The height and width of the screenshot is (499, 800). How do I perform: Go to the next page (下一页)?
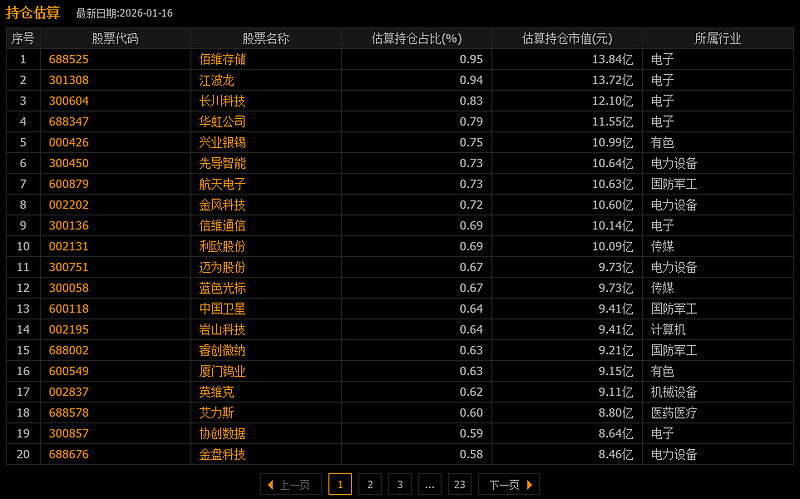(x=509, y=484)
